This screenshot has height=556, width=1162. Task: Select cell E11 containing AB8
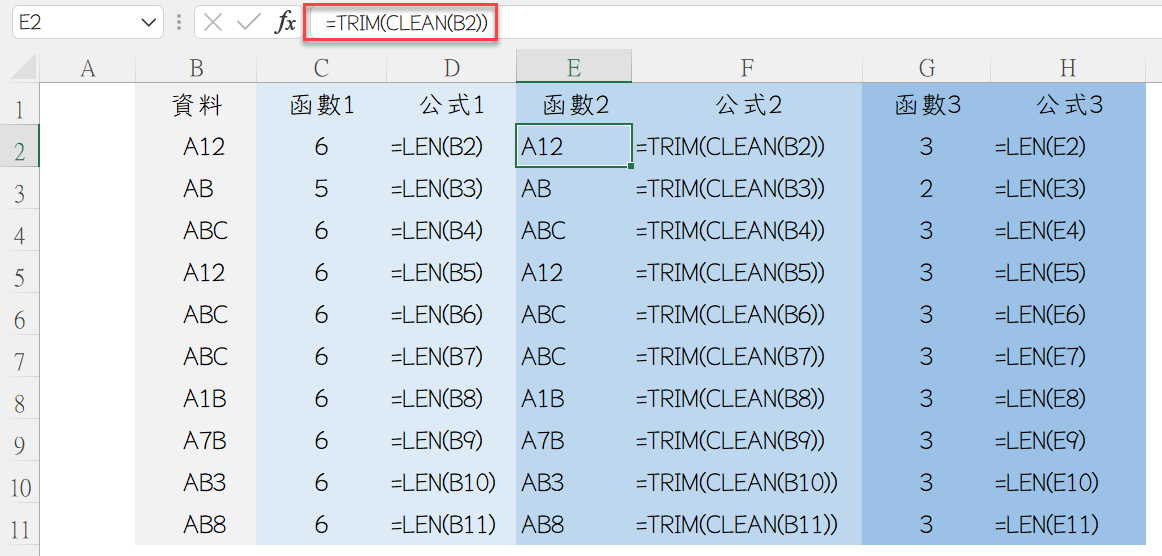coord(574,525)
